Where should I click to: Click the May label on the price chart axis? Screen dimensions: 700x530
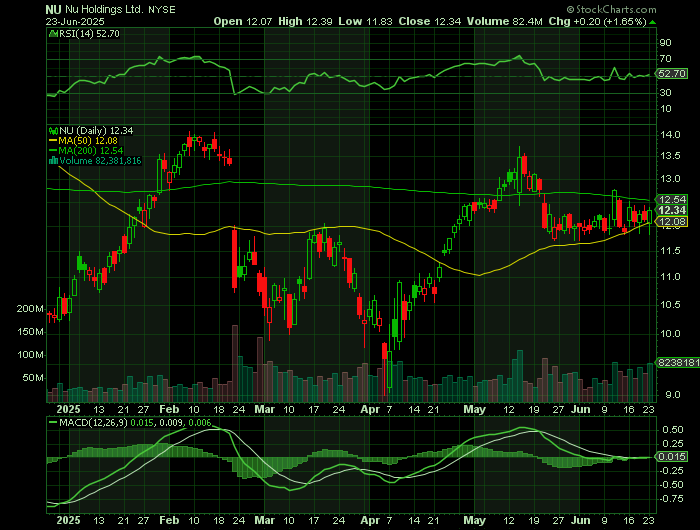[474, 409]
